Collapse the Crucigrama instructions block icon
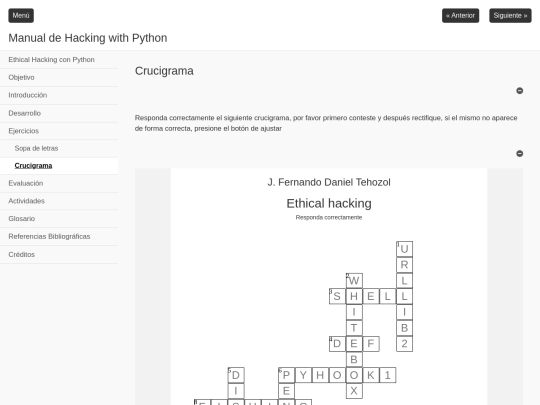Viewport: 540px width, 405px height. coord(520,91)
